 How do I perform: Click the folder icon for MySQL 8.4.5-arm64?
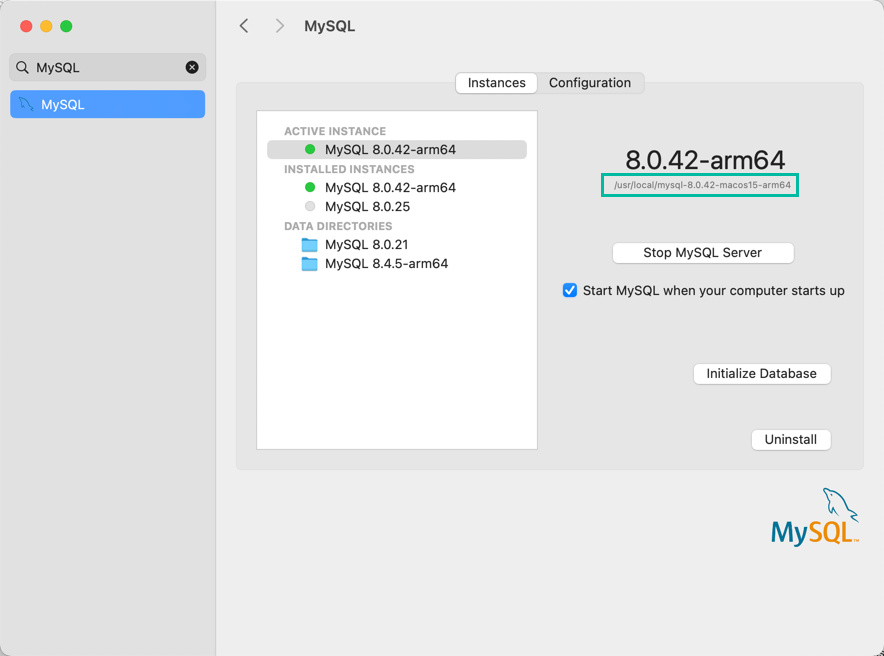coord(310,264)
